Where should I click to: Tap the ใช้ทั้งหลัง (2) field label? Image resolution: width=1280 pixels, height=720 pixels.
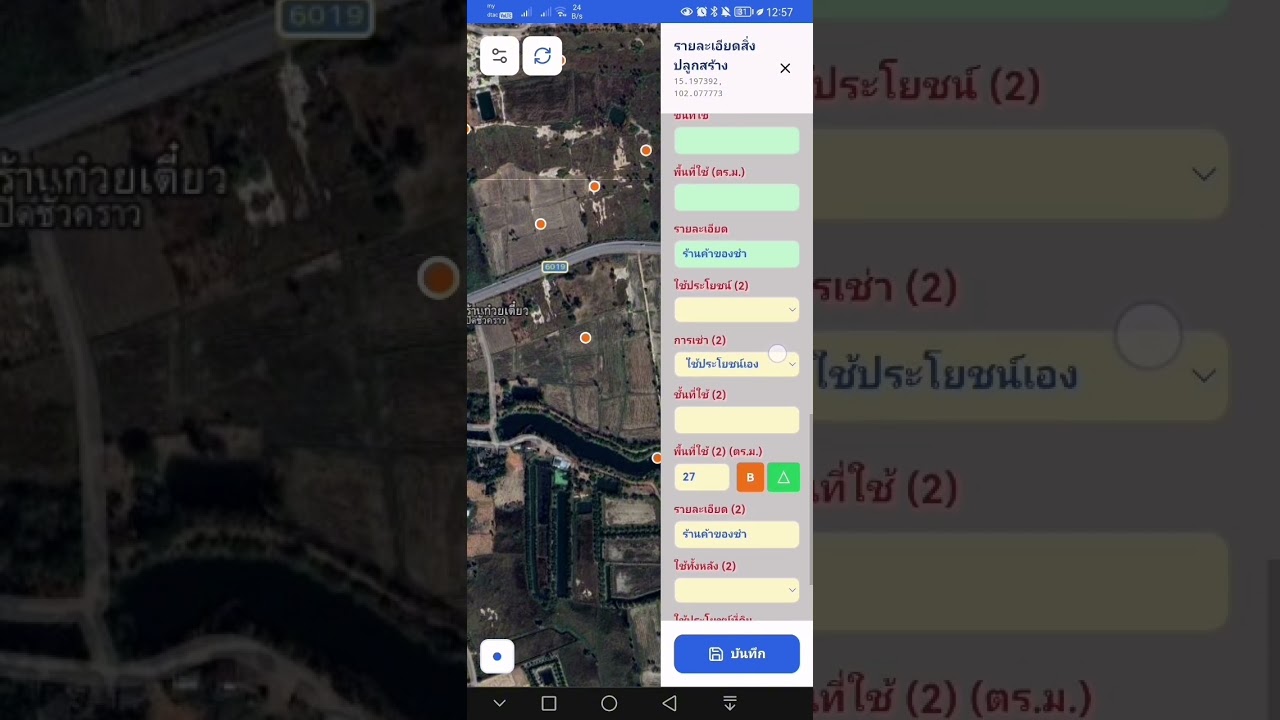pyautogui.click(x=705, y=566)
